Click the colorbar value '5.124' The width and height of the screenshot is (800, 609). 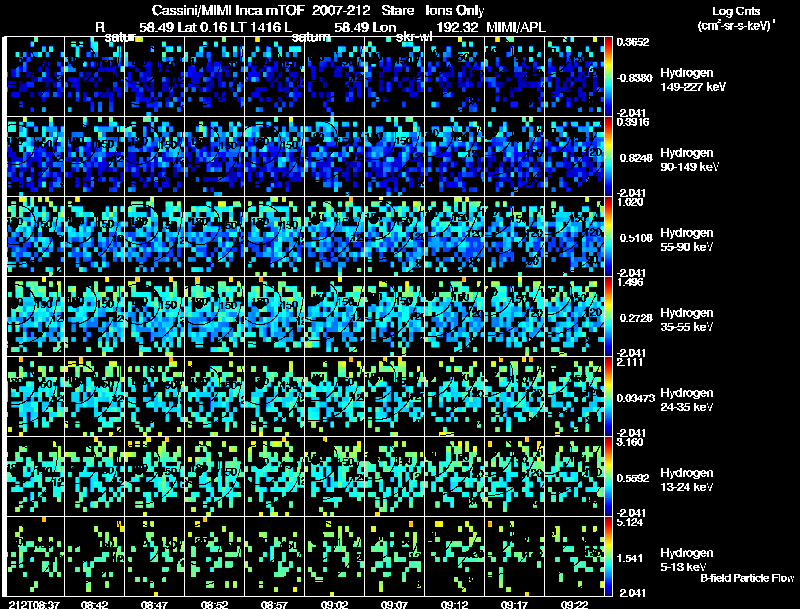630,522
